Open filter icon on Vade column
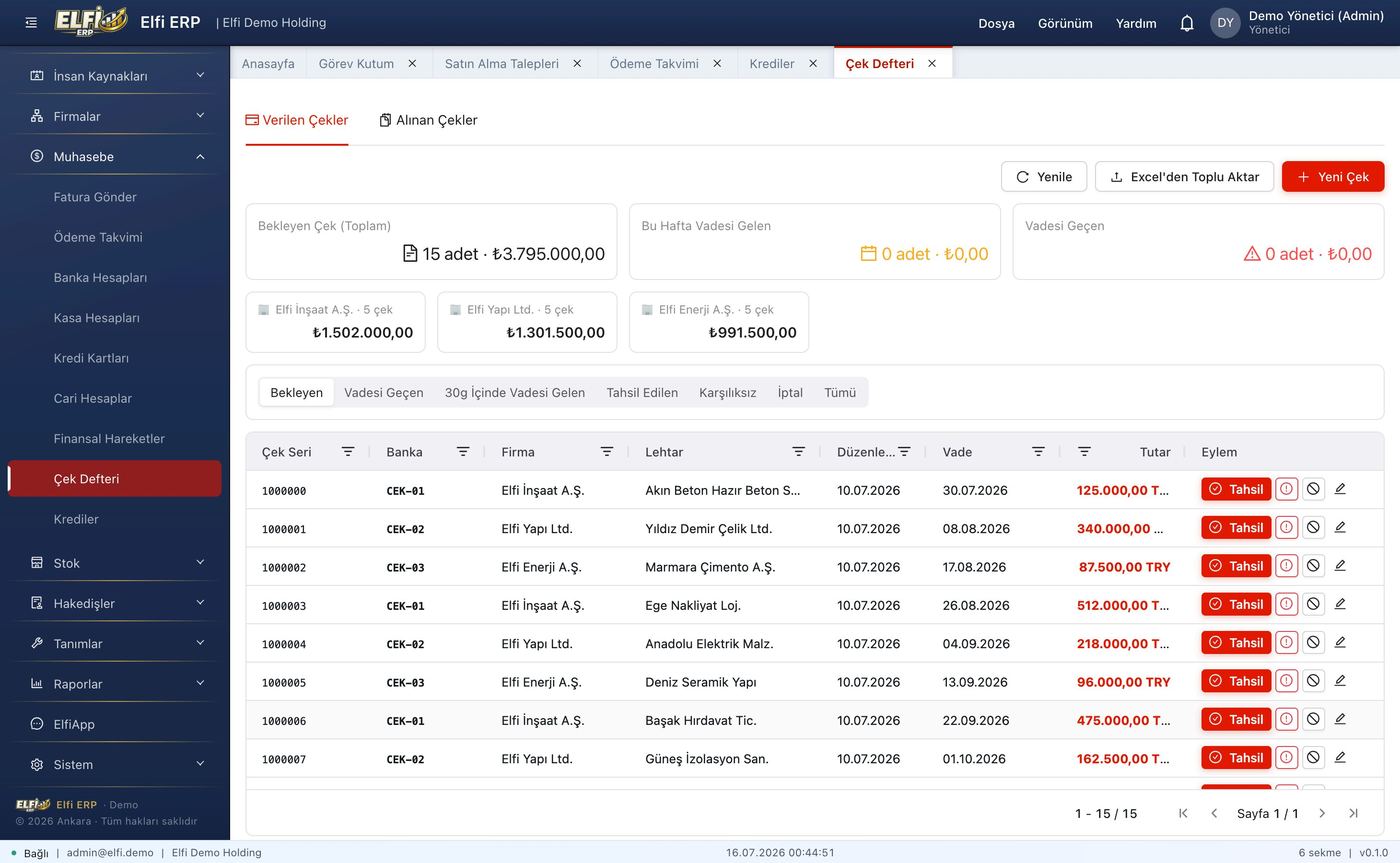The width and height of the screenshot is (1400, 863). [x=1038, y=452]
